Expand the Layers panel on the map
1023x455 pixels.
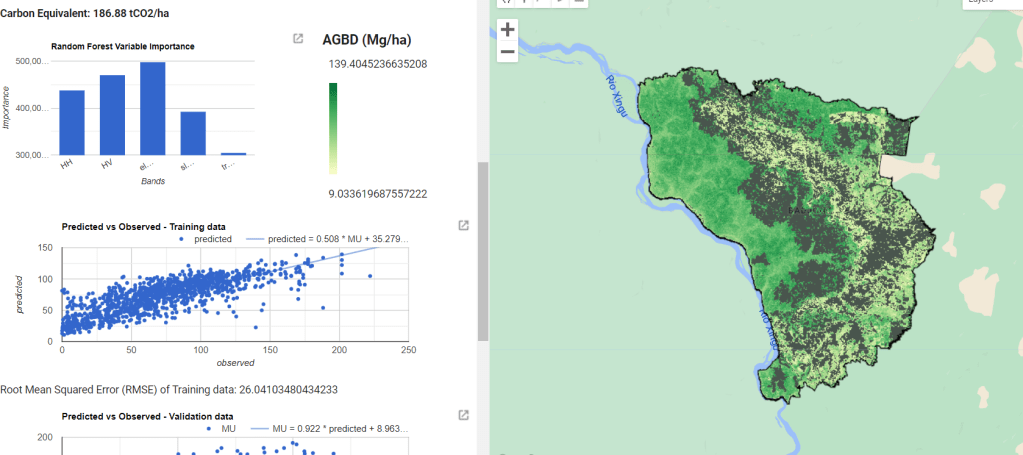(990, 3)
